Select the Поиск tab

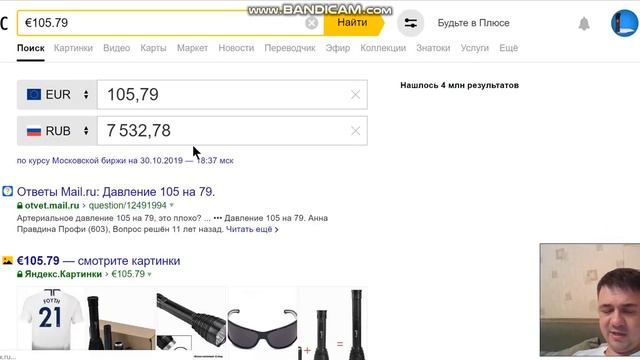(x=31, y=48)
